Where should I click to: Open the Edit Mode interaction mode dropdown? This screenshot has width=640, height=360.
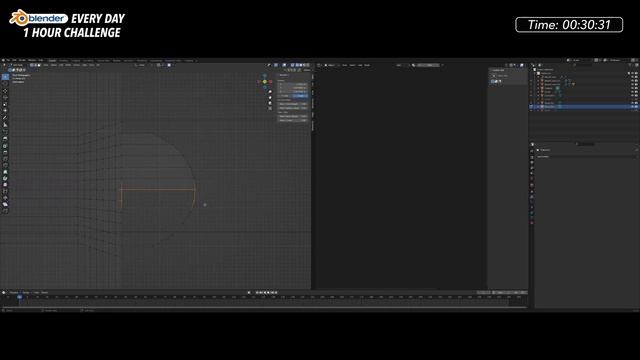coord(18,65)
